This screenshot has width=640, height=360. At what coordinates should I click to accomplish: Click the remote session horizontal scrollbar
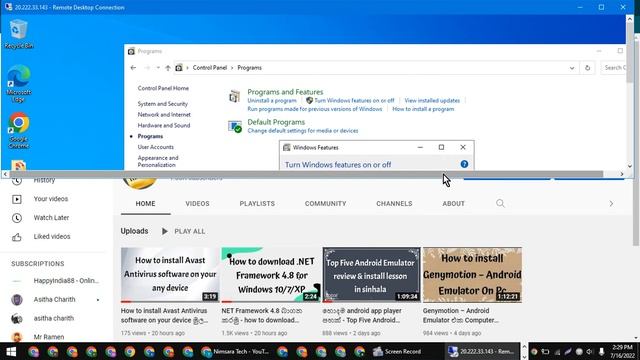306,174
